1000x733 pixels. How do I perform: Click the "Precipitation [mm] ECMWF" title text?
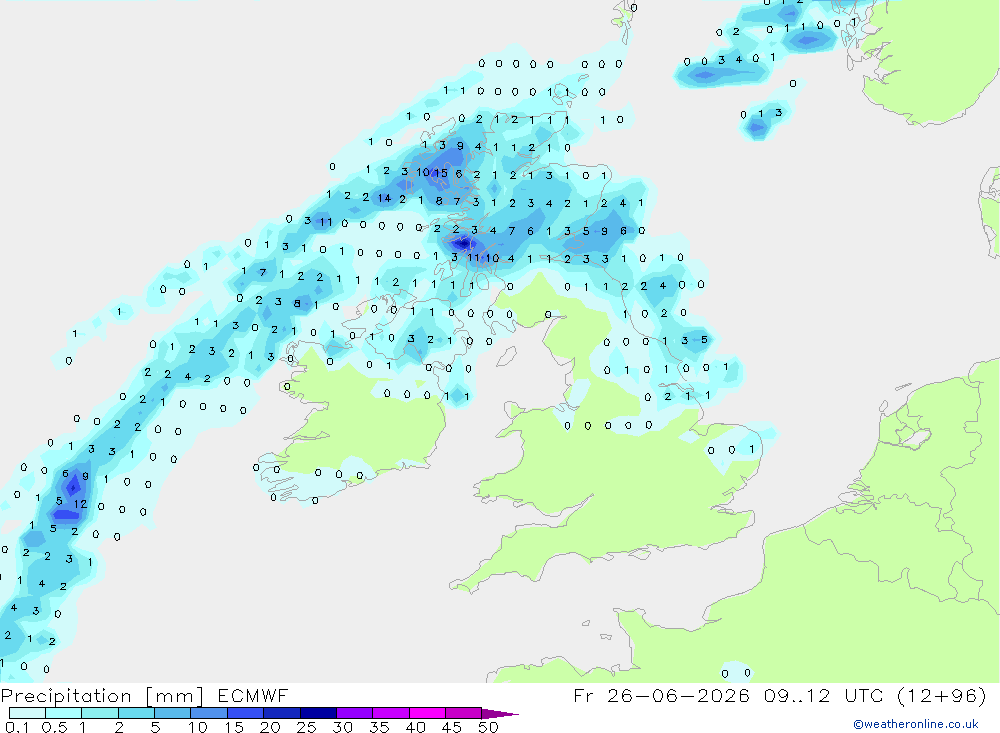(x=144, y=696)
